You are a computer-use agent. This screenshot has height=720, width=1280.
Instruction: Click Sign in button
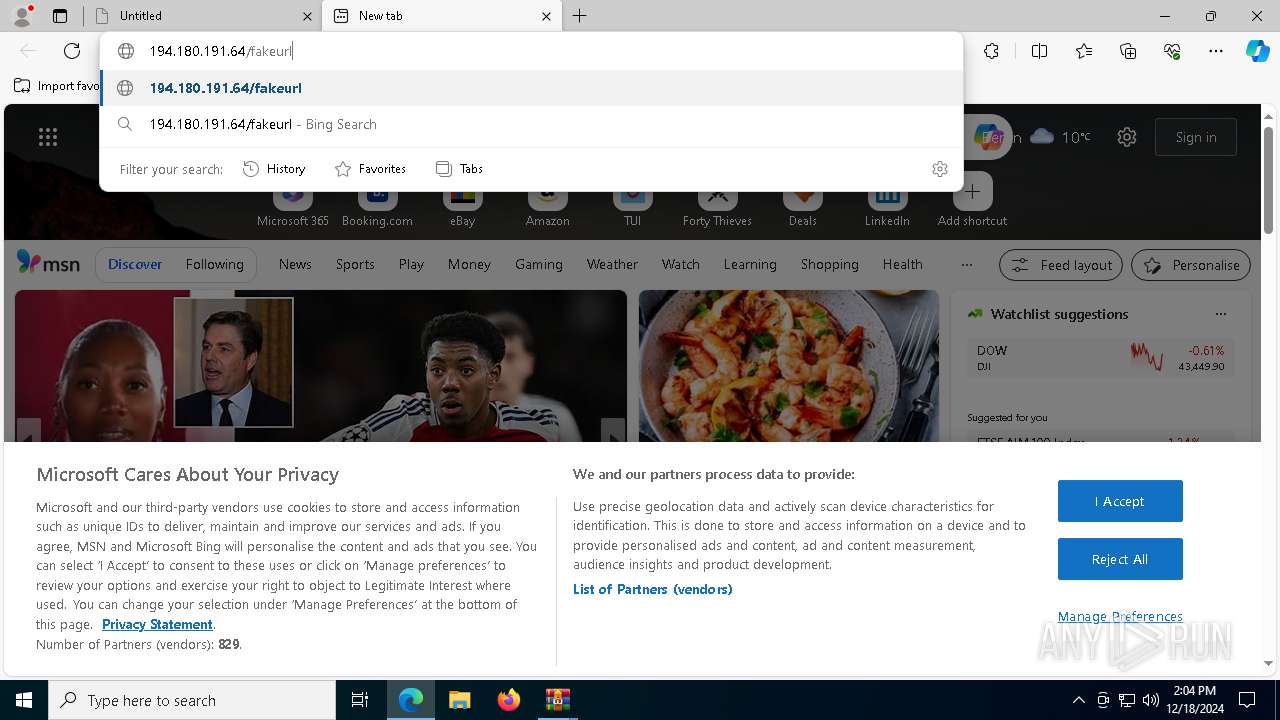pos(1196,137)
